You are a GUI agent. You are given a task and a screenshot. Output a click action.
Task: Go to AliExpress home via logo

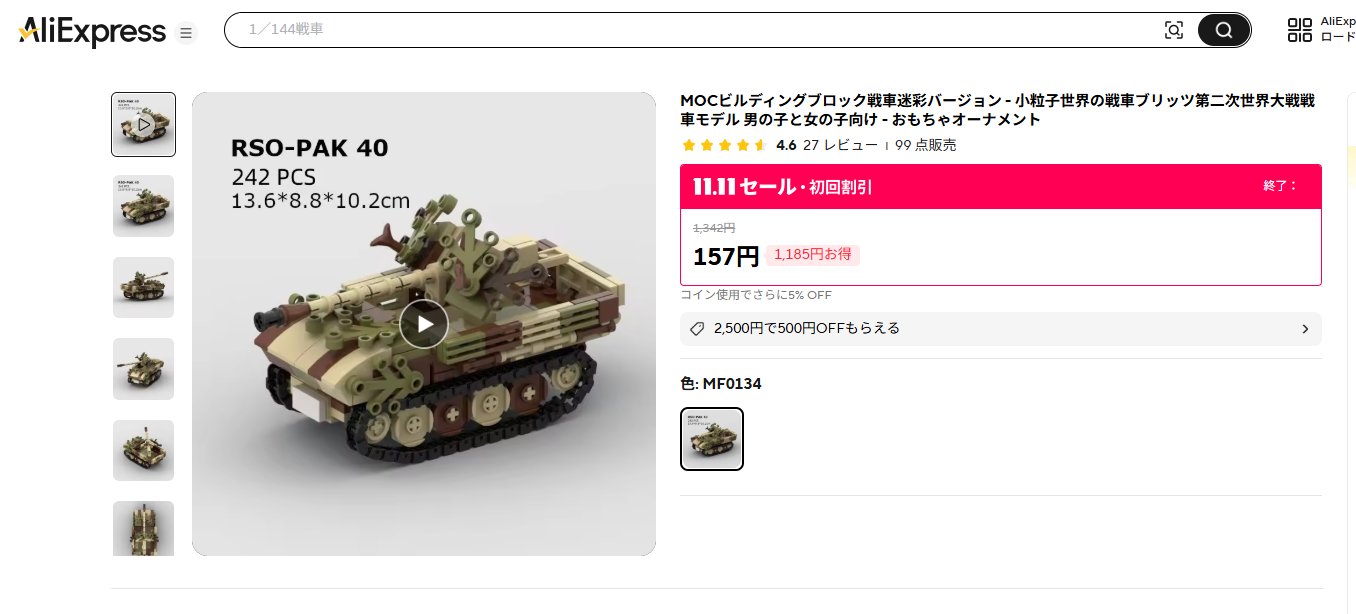pos(92,32)
